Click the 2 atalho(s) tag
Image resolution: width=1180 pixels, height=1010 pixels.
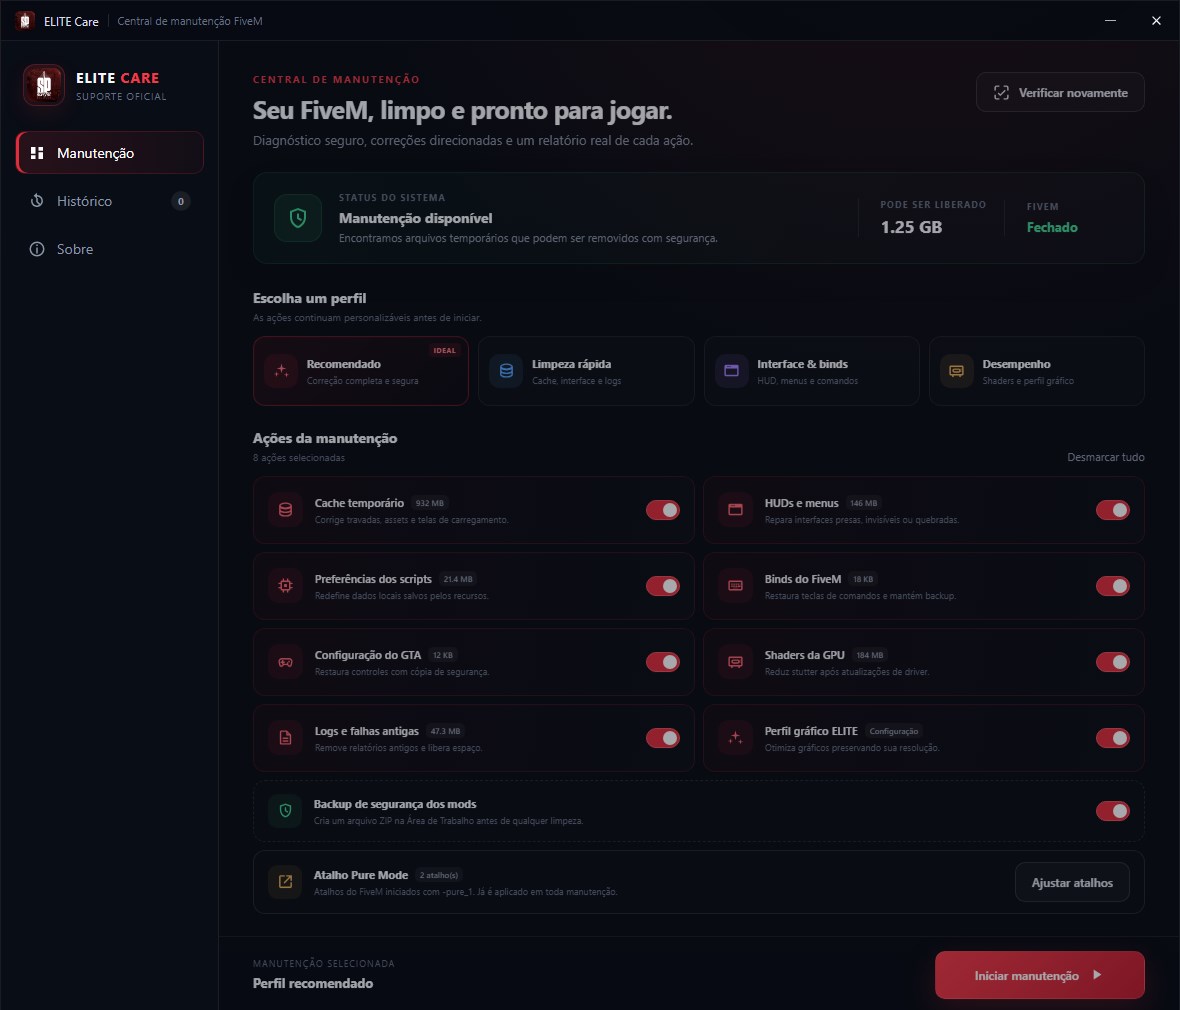point(439,875)
